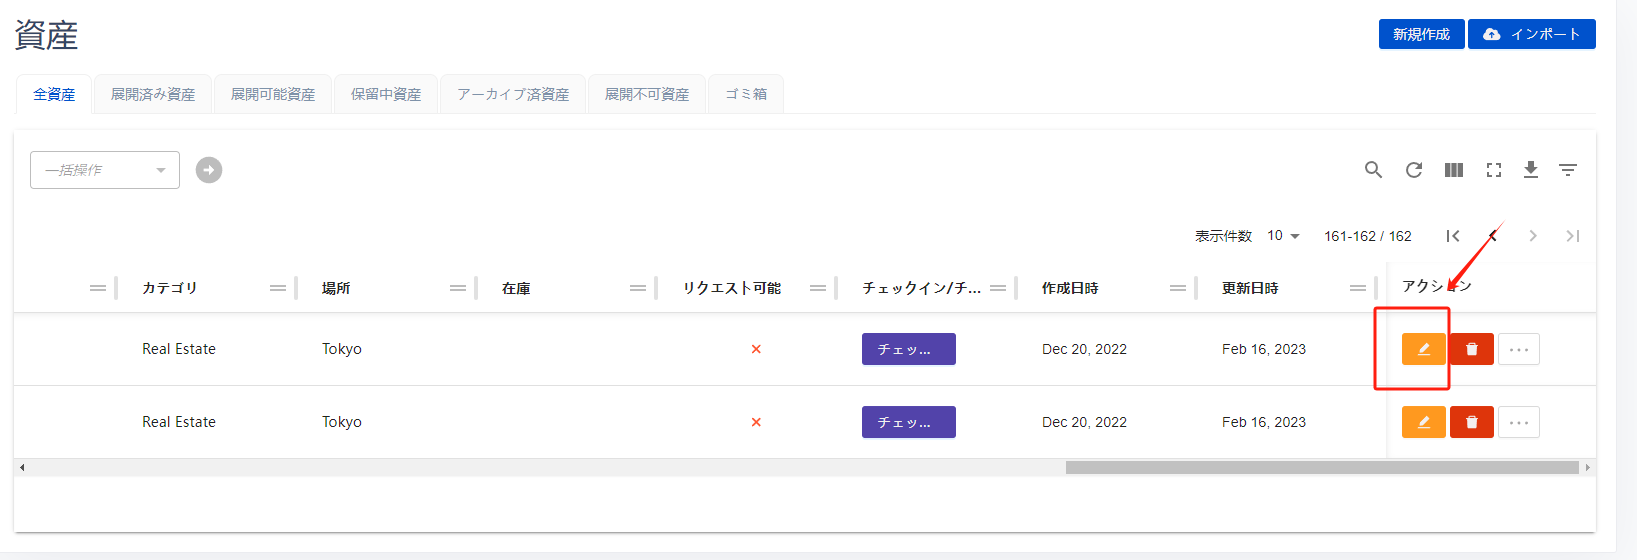The width and height of the screenshot is (1637, 560).
Task: Open more actions menu in first row
Action: click(x=1518, y=349)
